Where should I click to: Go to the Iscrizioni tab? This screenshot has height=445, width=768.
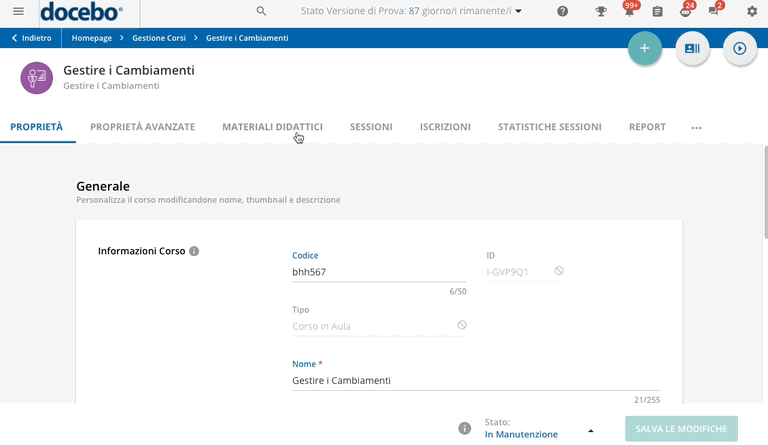pos(445,127)
